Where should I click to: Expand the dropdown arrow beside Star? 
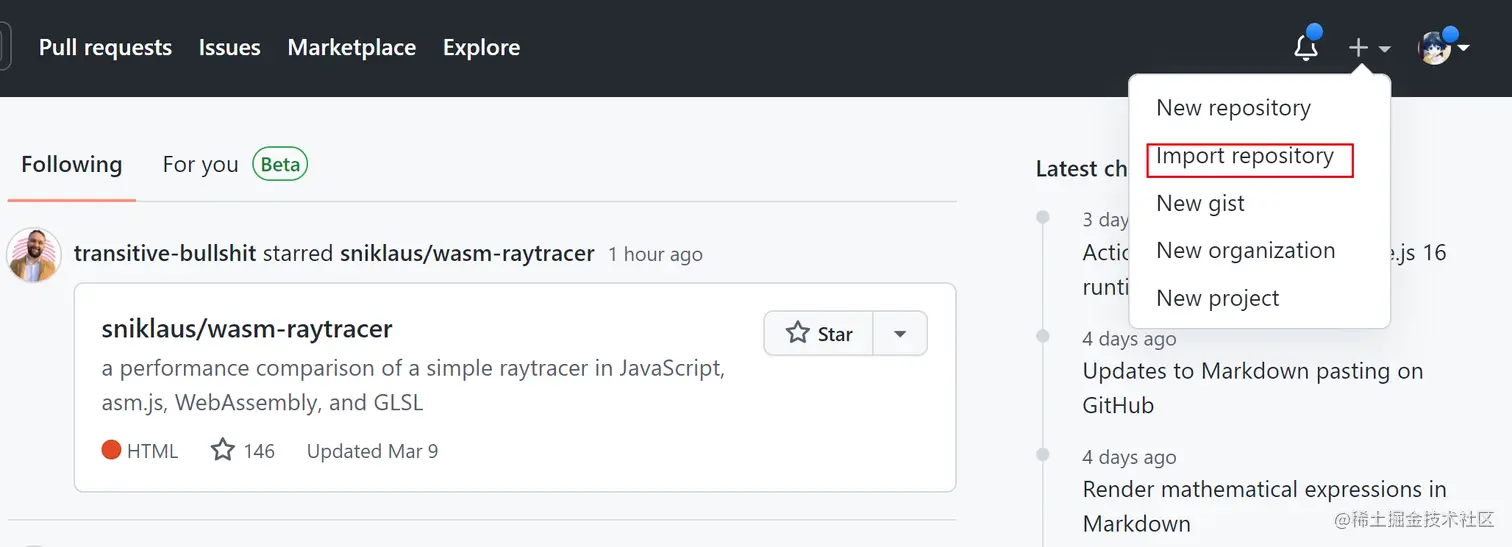click(900, 333)
